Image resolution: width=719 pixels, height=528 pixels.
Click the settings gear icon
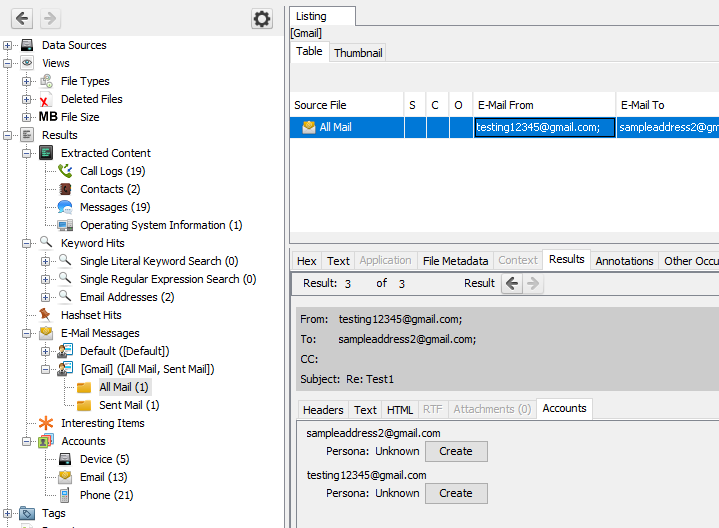[261, 19]
